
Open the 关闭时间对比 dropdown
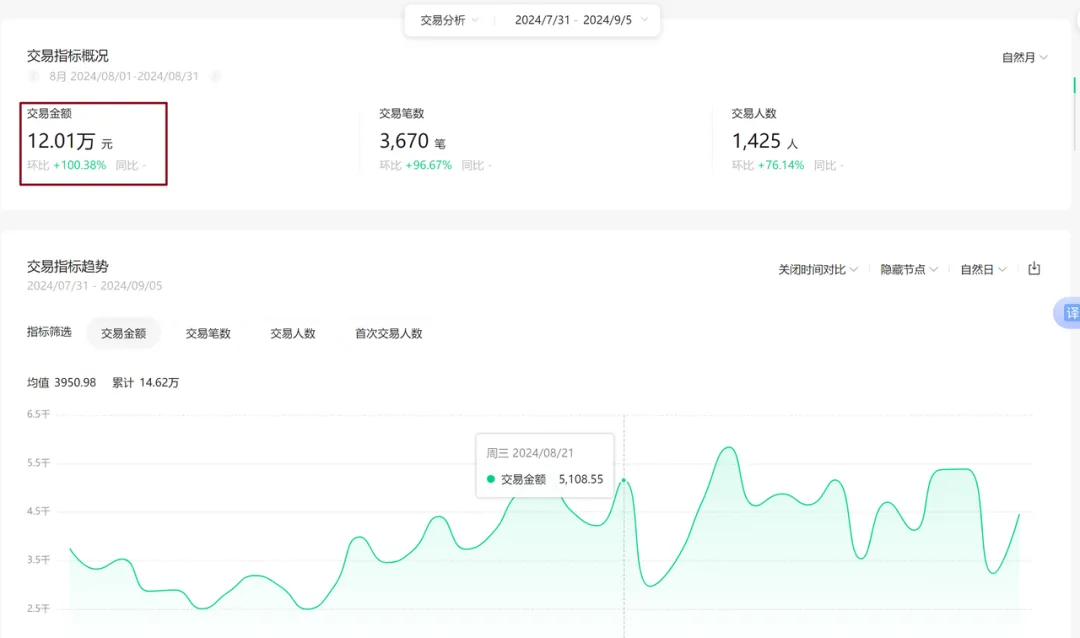pyautogui.click(x=818, y=269)
